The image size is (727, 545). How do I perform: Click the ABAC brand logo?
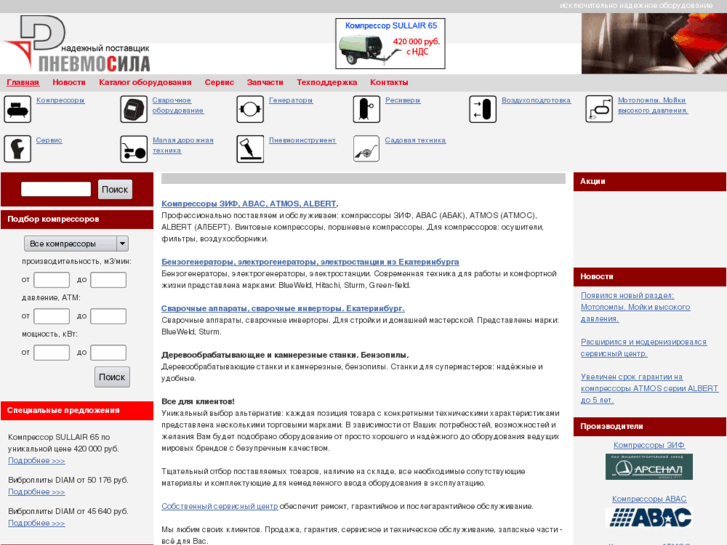(x=649, y=517)
